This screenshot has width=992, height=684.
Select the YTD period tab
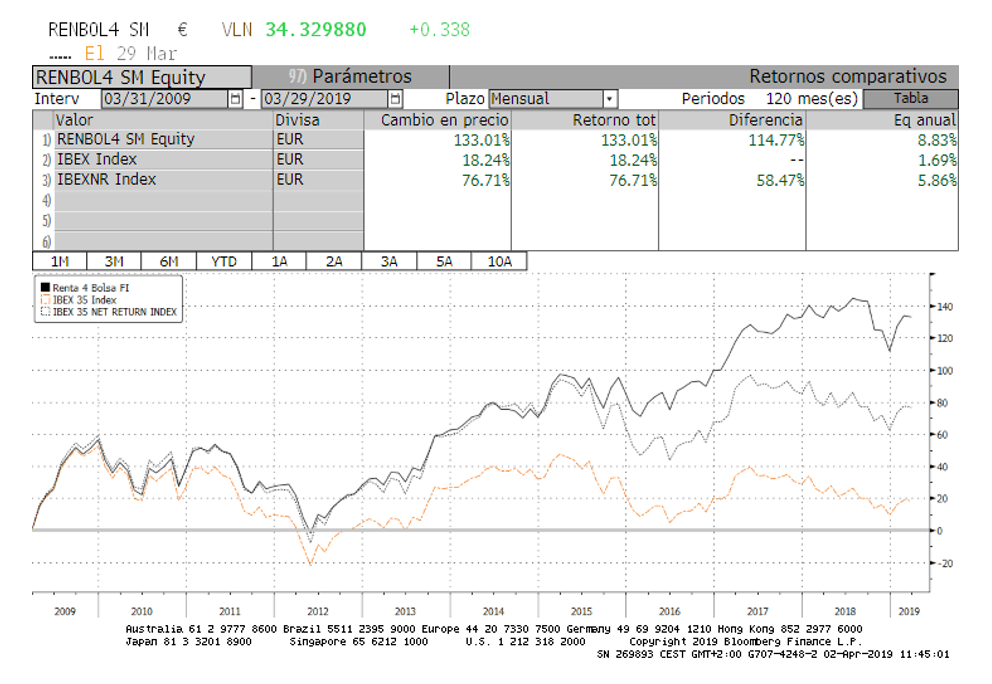click(224, 261)
